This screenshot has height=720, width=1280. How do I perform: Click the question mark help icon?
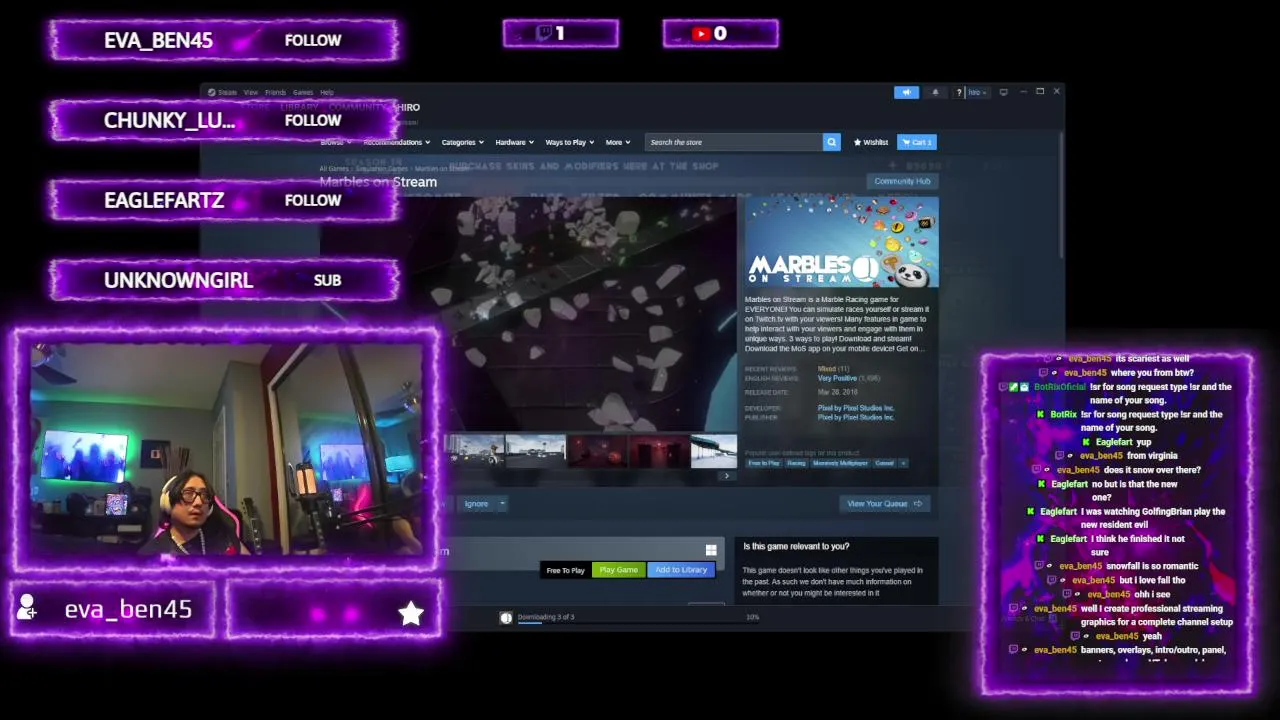[x=959, y=92]
